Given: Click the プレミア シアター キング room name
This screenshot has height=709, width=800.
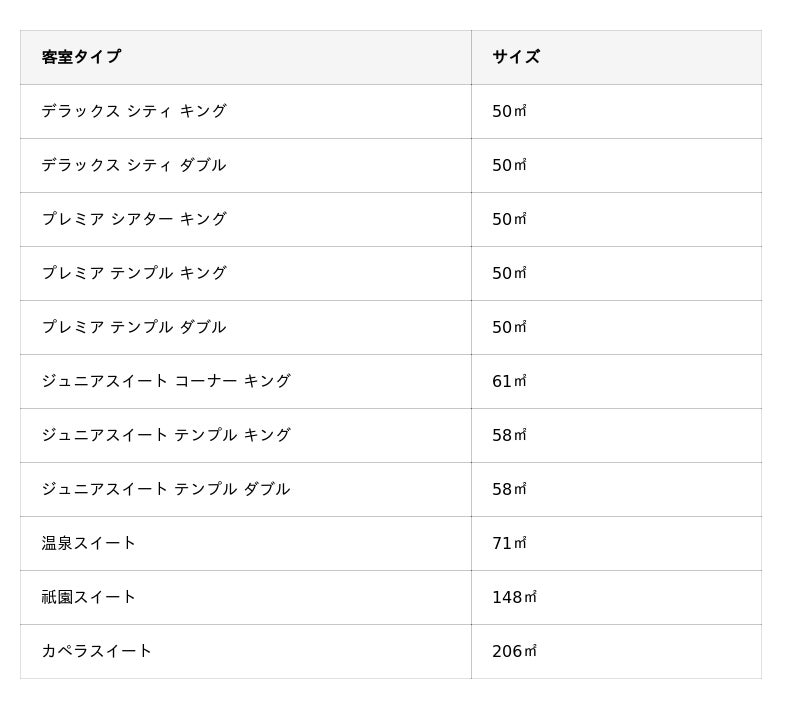Looking at the screenshot, I should [134, 219].
